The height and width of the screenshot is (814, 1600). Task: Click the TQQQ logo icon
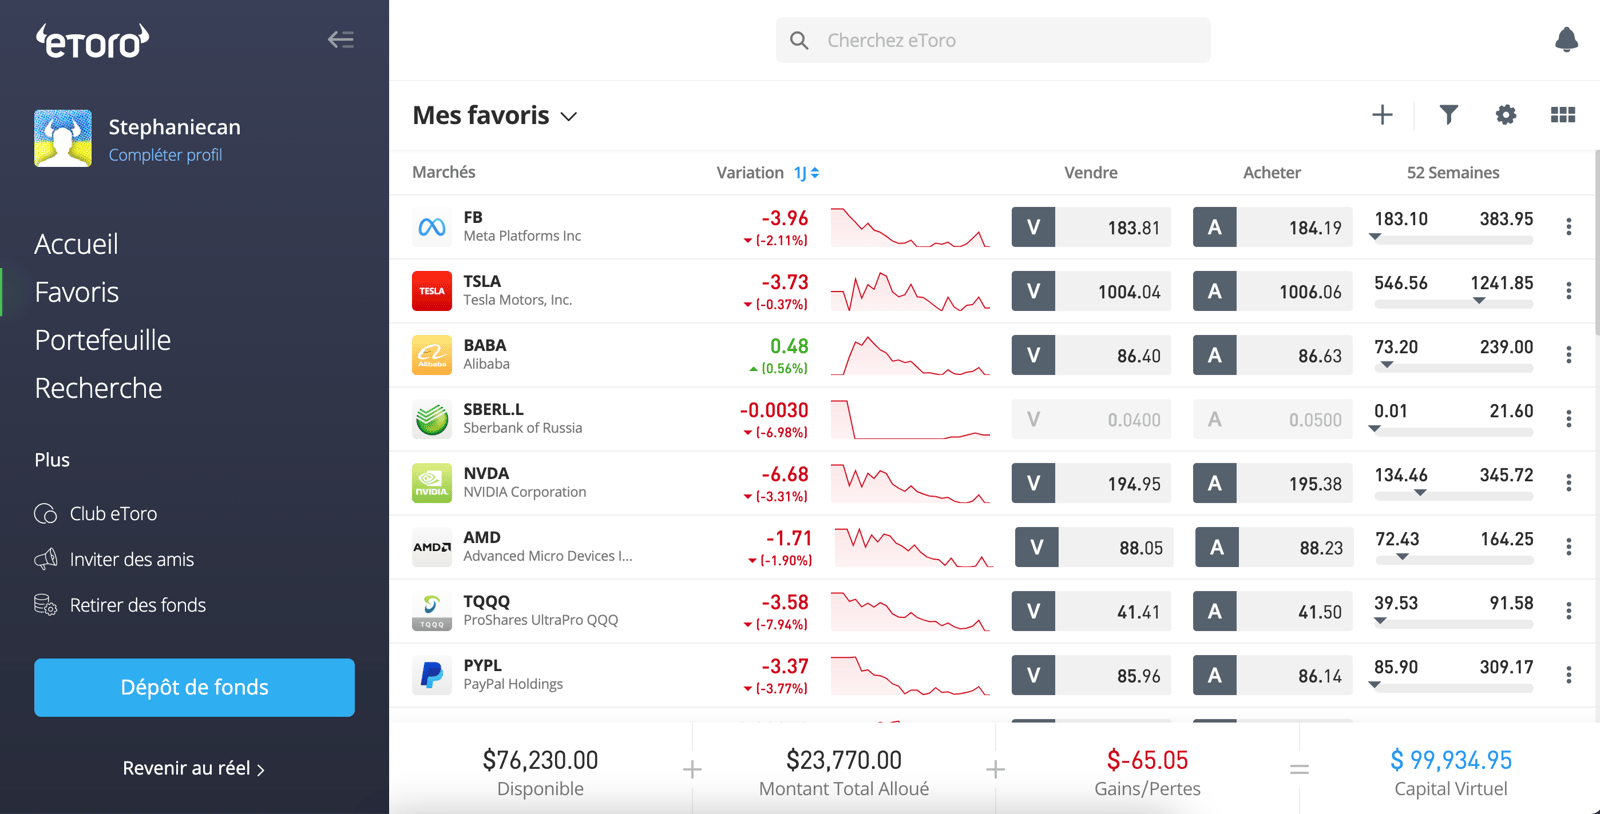[432, 611]
